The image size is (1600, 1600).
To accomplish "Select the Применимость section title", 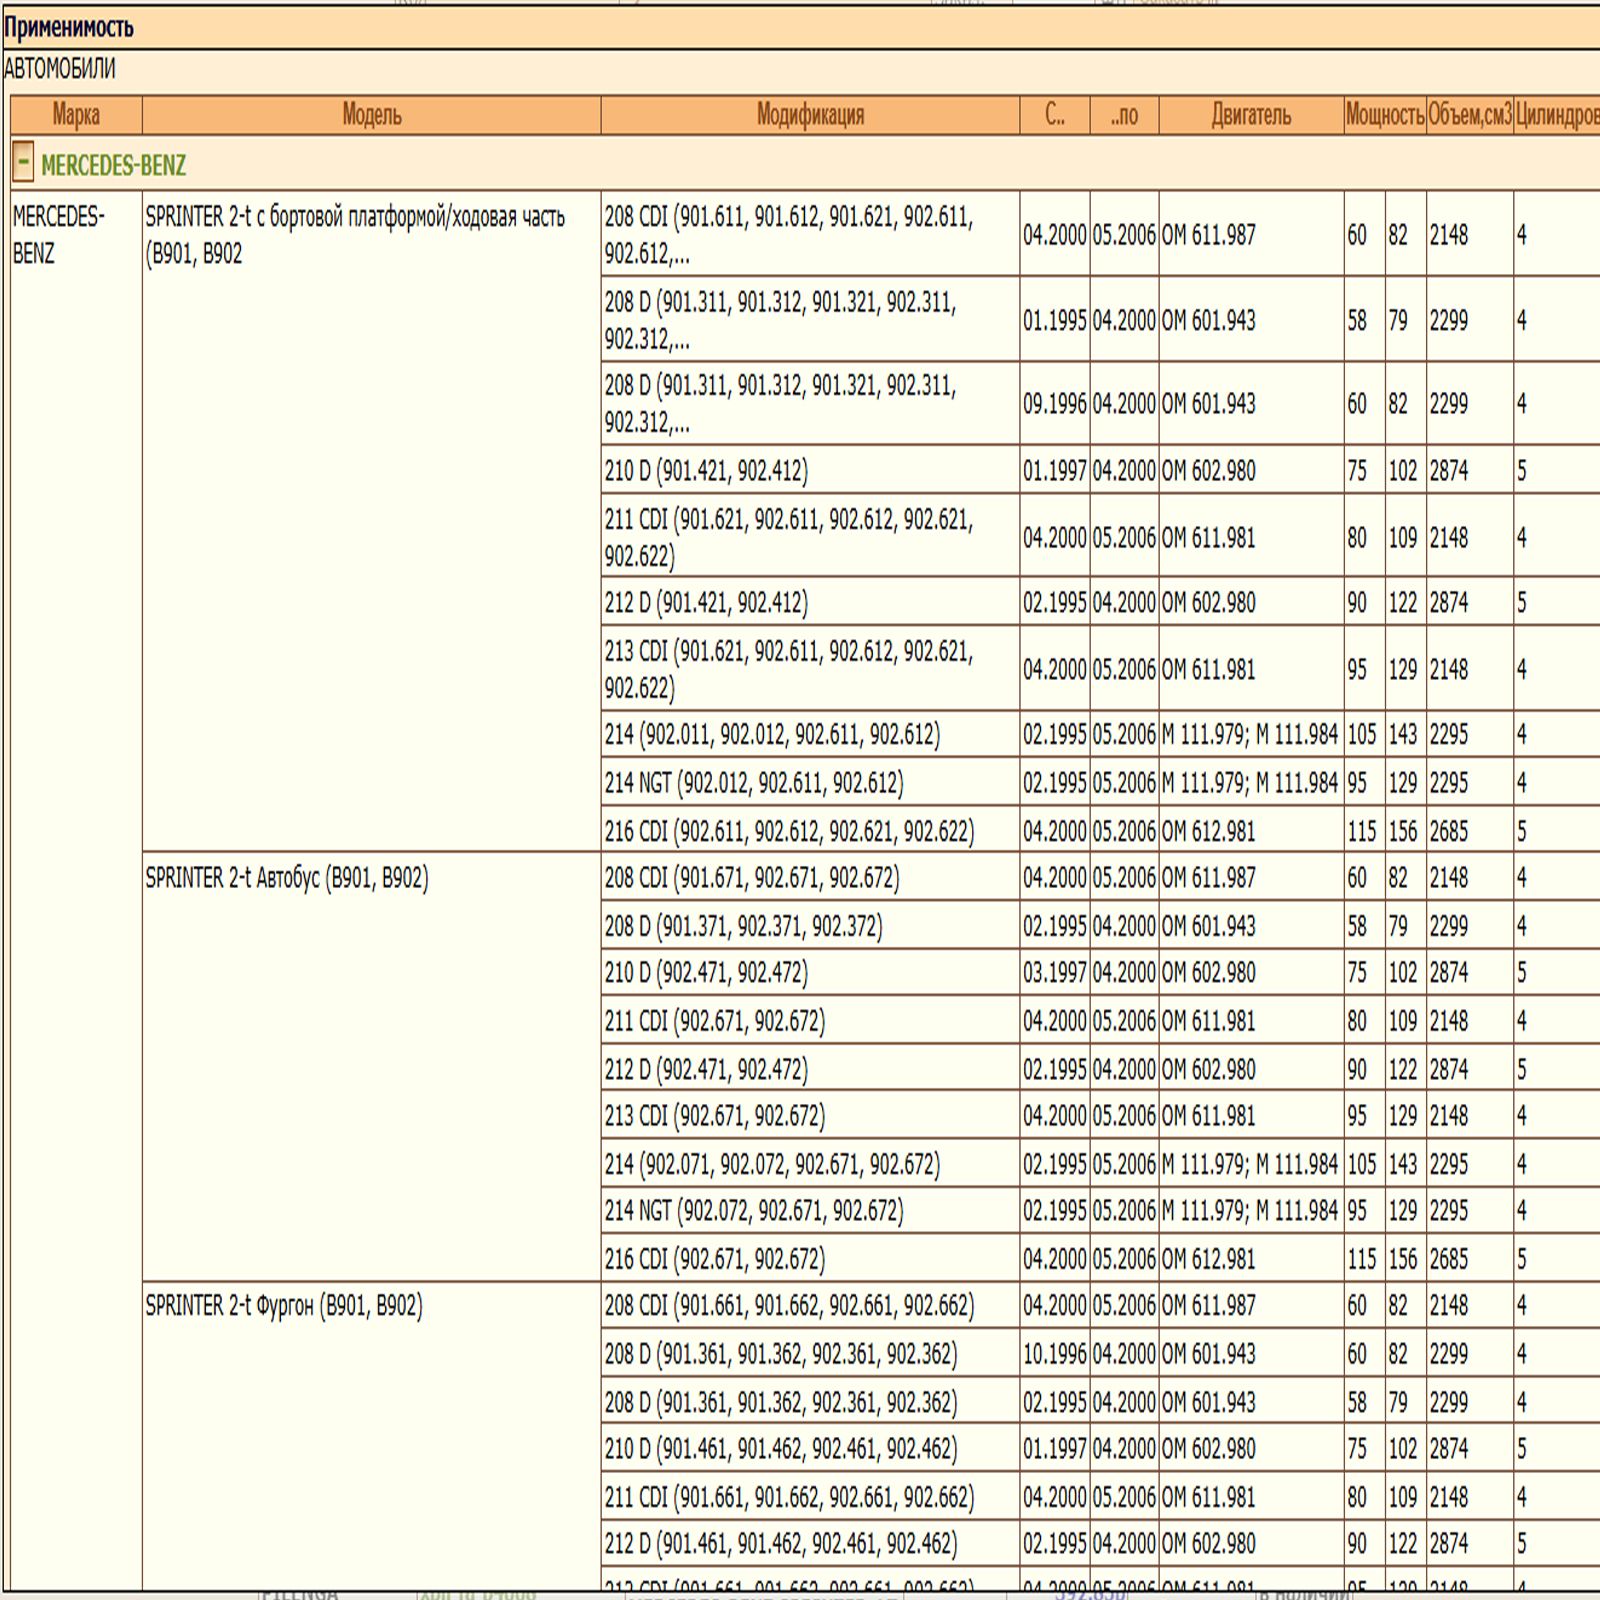I will pyautogui.click(x=69, y=28).
